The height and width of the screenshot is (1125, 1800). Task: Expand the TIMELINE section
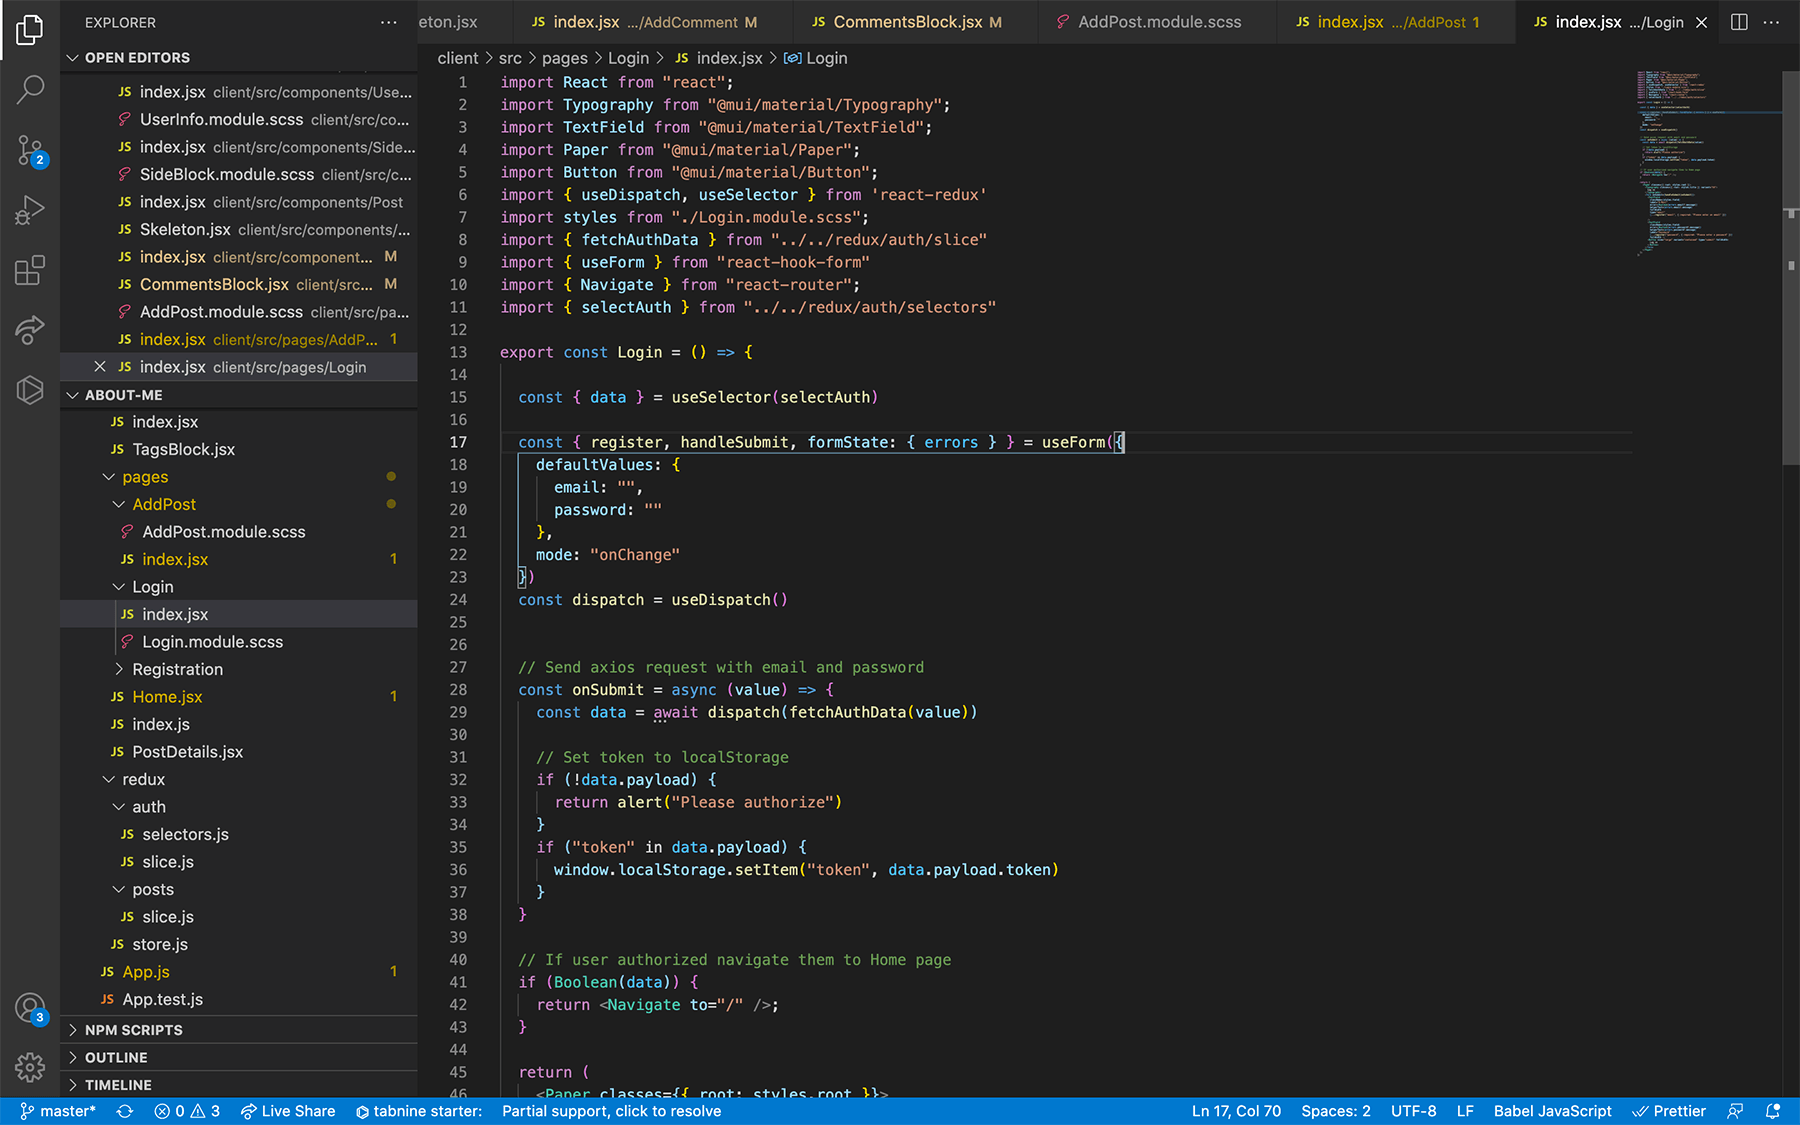click(x=239, y=1085)
